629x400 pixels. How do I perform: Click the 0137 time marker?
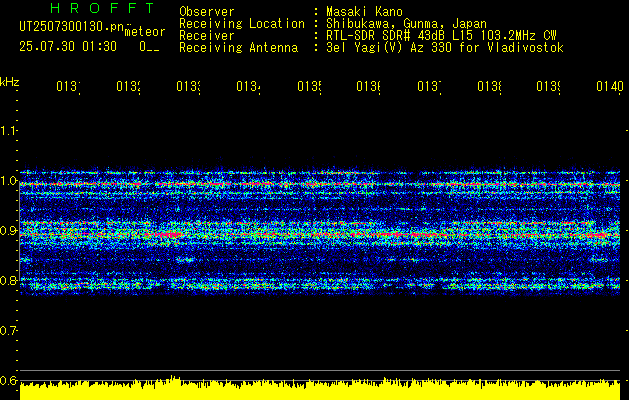(x=429, y=87)
